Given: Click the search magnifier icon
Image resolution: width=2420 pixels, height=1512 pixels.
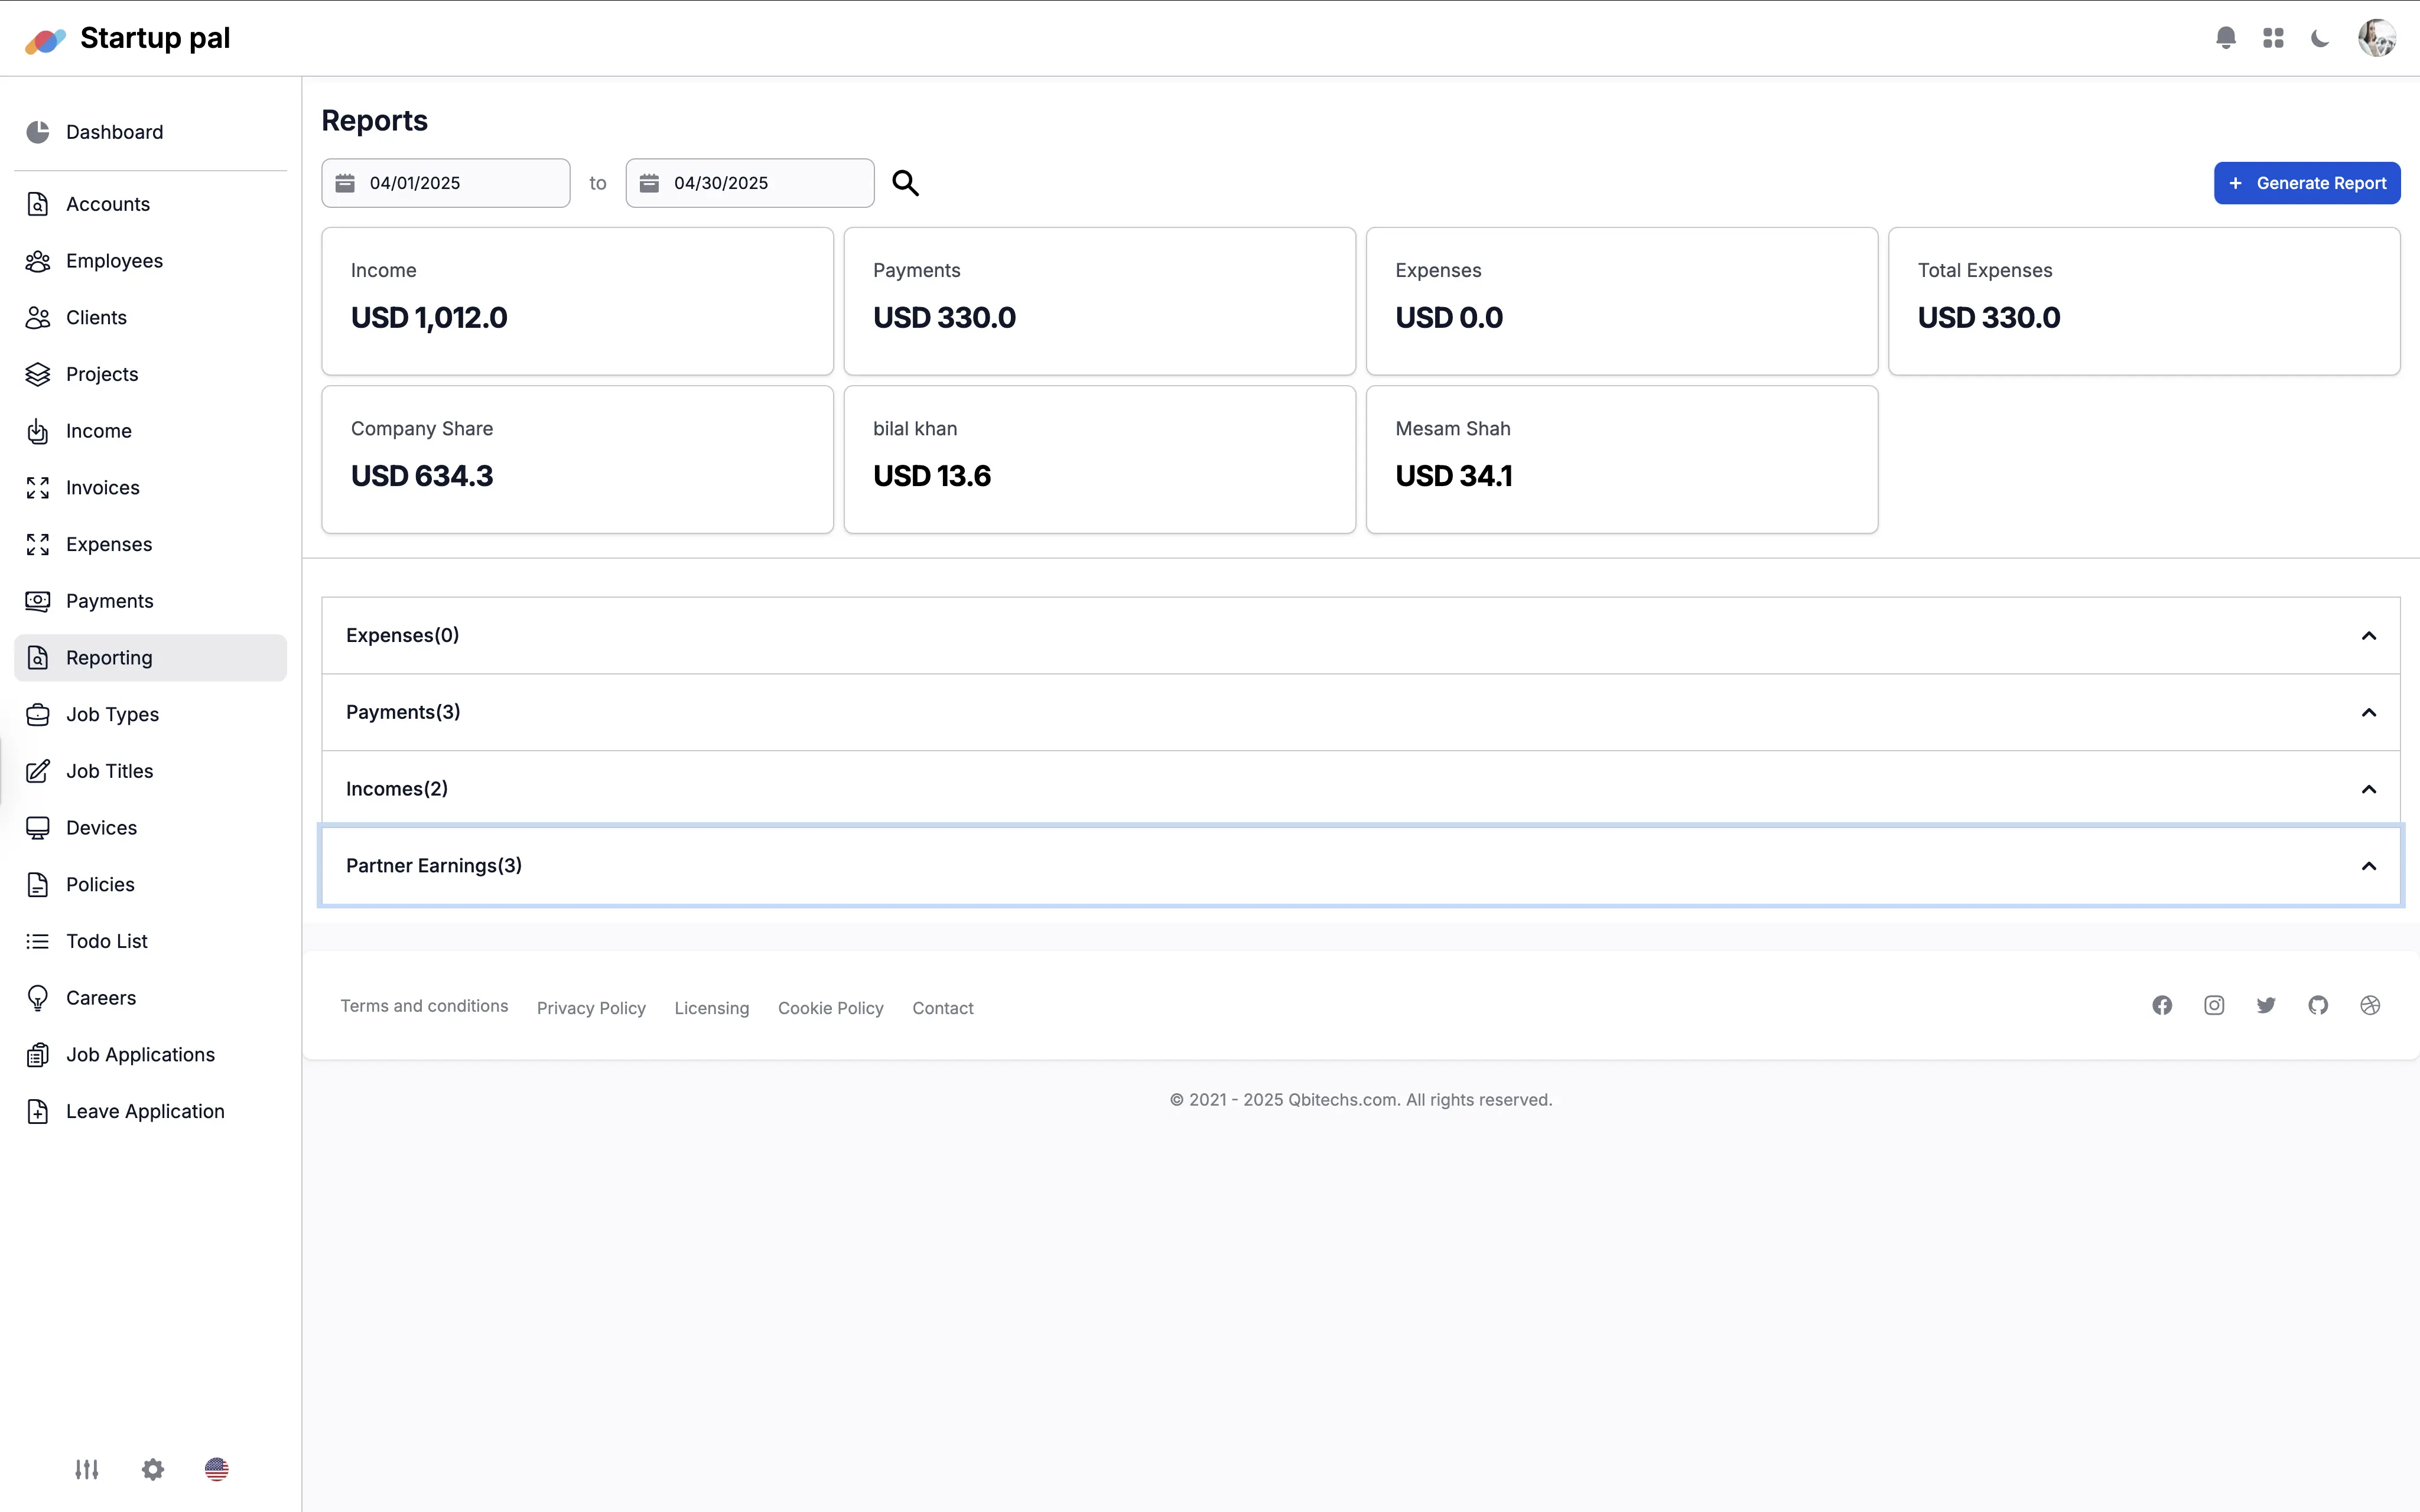Looking at the screenshot, I should (x=905, y=183).
